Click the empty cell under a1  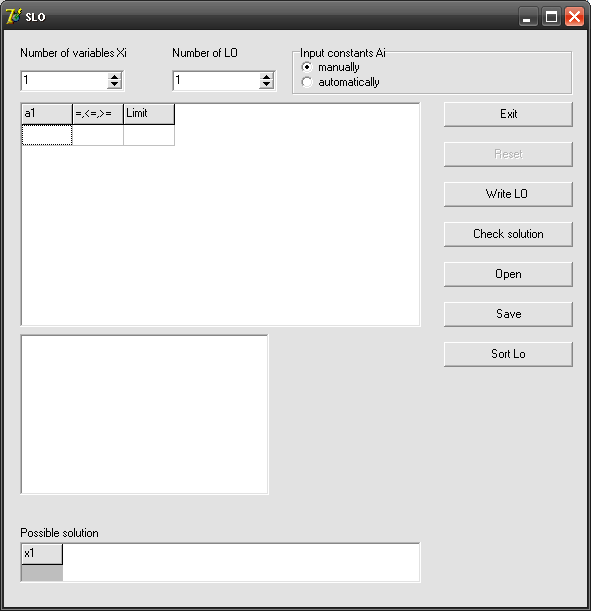click(47, 135)
